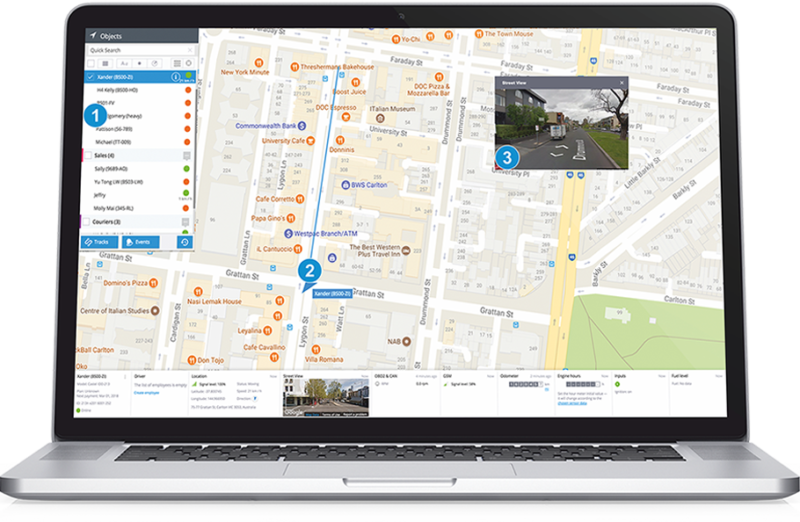Click The Best Western Plus Travel Inn marker
800x522 pixels.
click(x=406, y=251)
